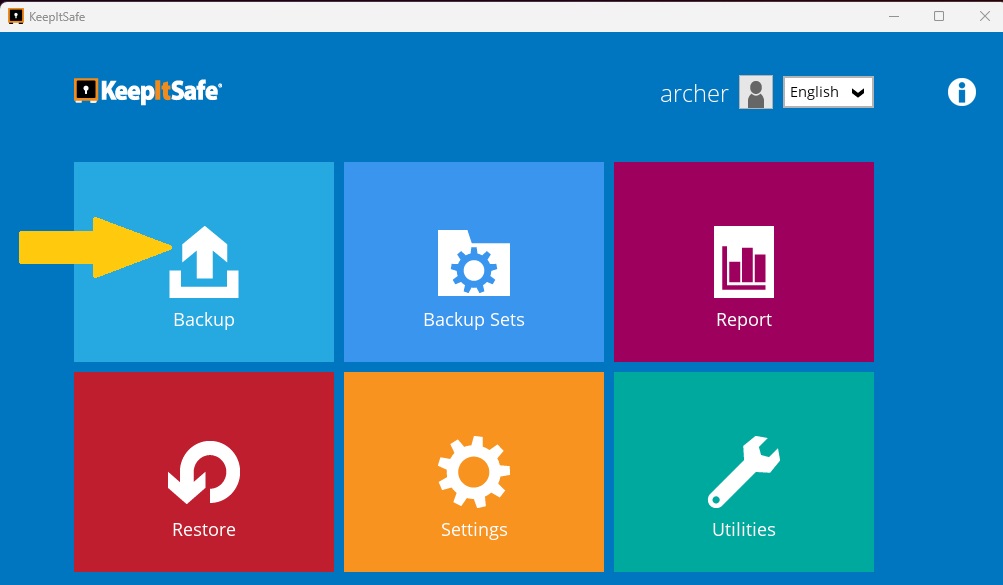Open the Backup tile
Screen dimensions: 1003x585
(203, 261)
